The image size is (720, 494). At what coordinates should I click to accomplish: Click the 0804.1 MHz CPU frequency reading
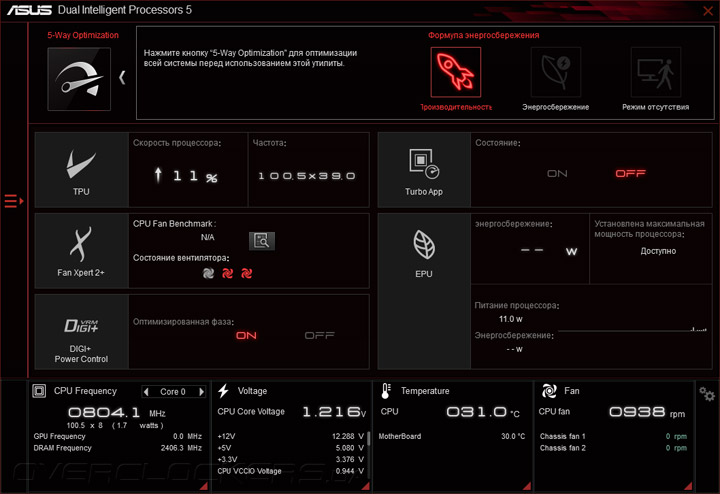pos(117,412)
